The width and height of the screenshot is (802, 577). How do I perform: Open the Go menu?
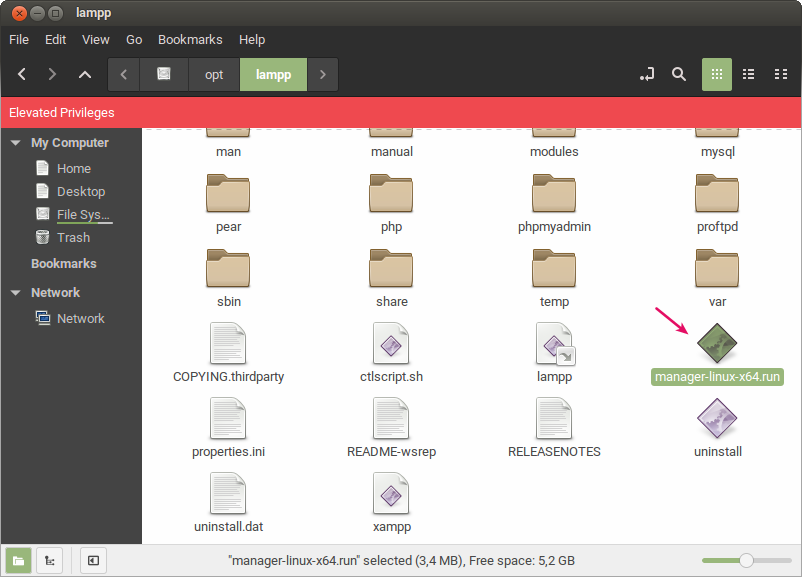[x=133, y=39]
